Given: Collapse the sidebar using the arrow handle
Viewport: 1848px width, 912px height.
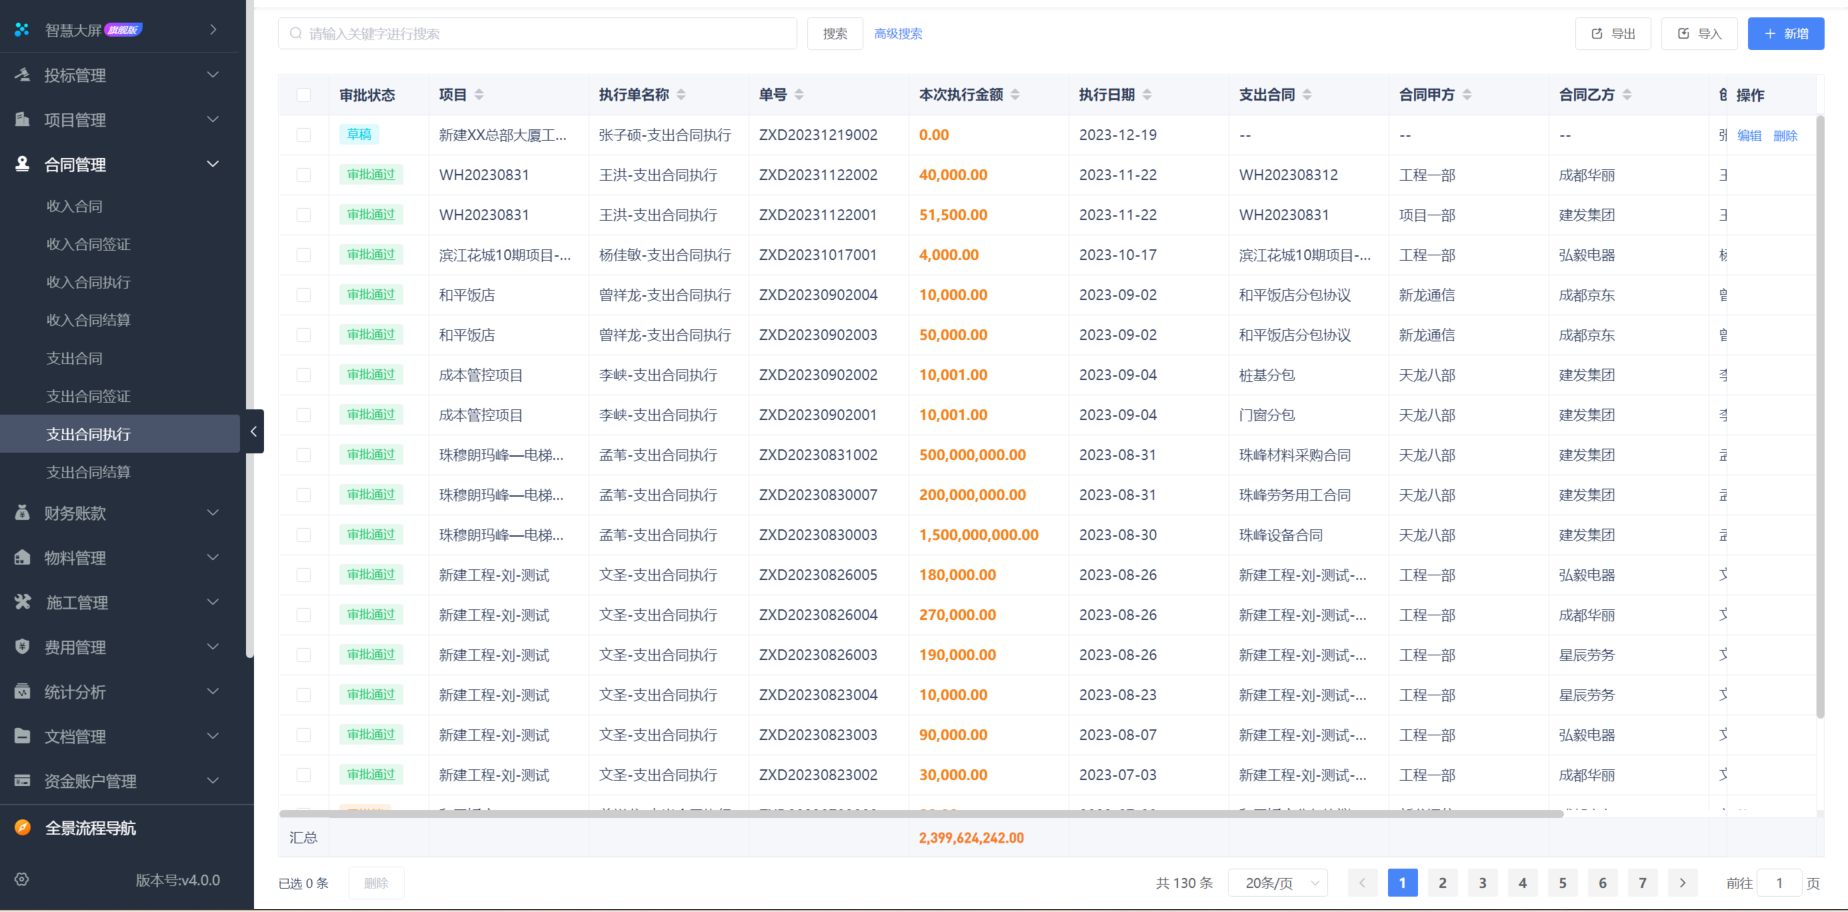Looking at the screenshot, I should [x=253, y=432].
